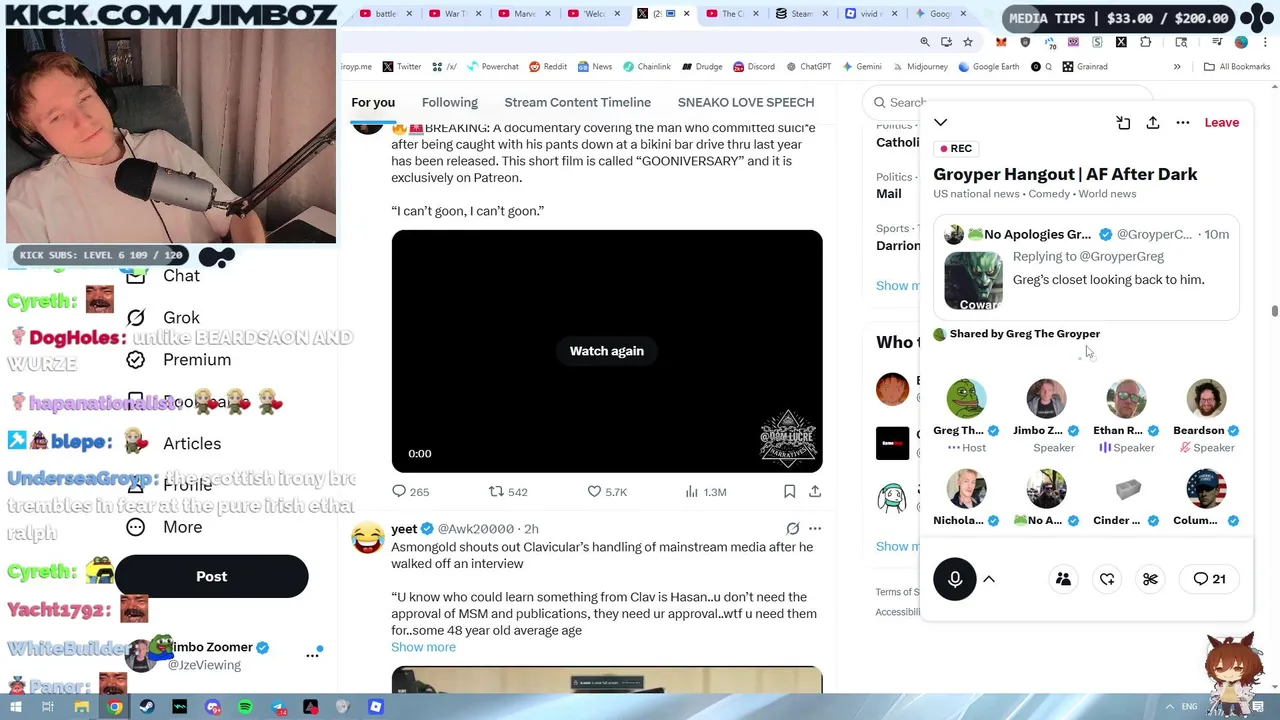Show more in Who to follow

897,546
